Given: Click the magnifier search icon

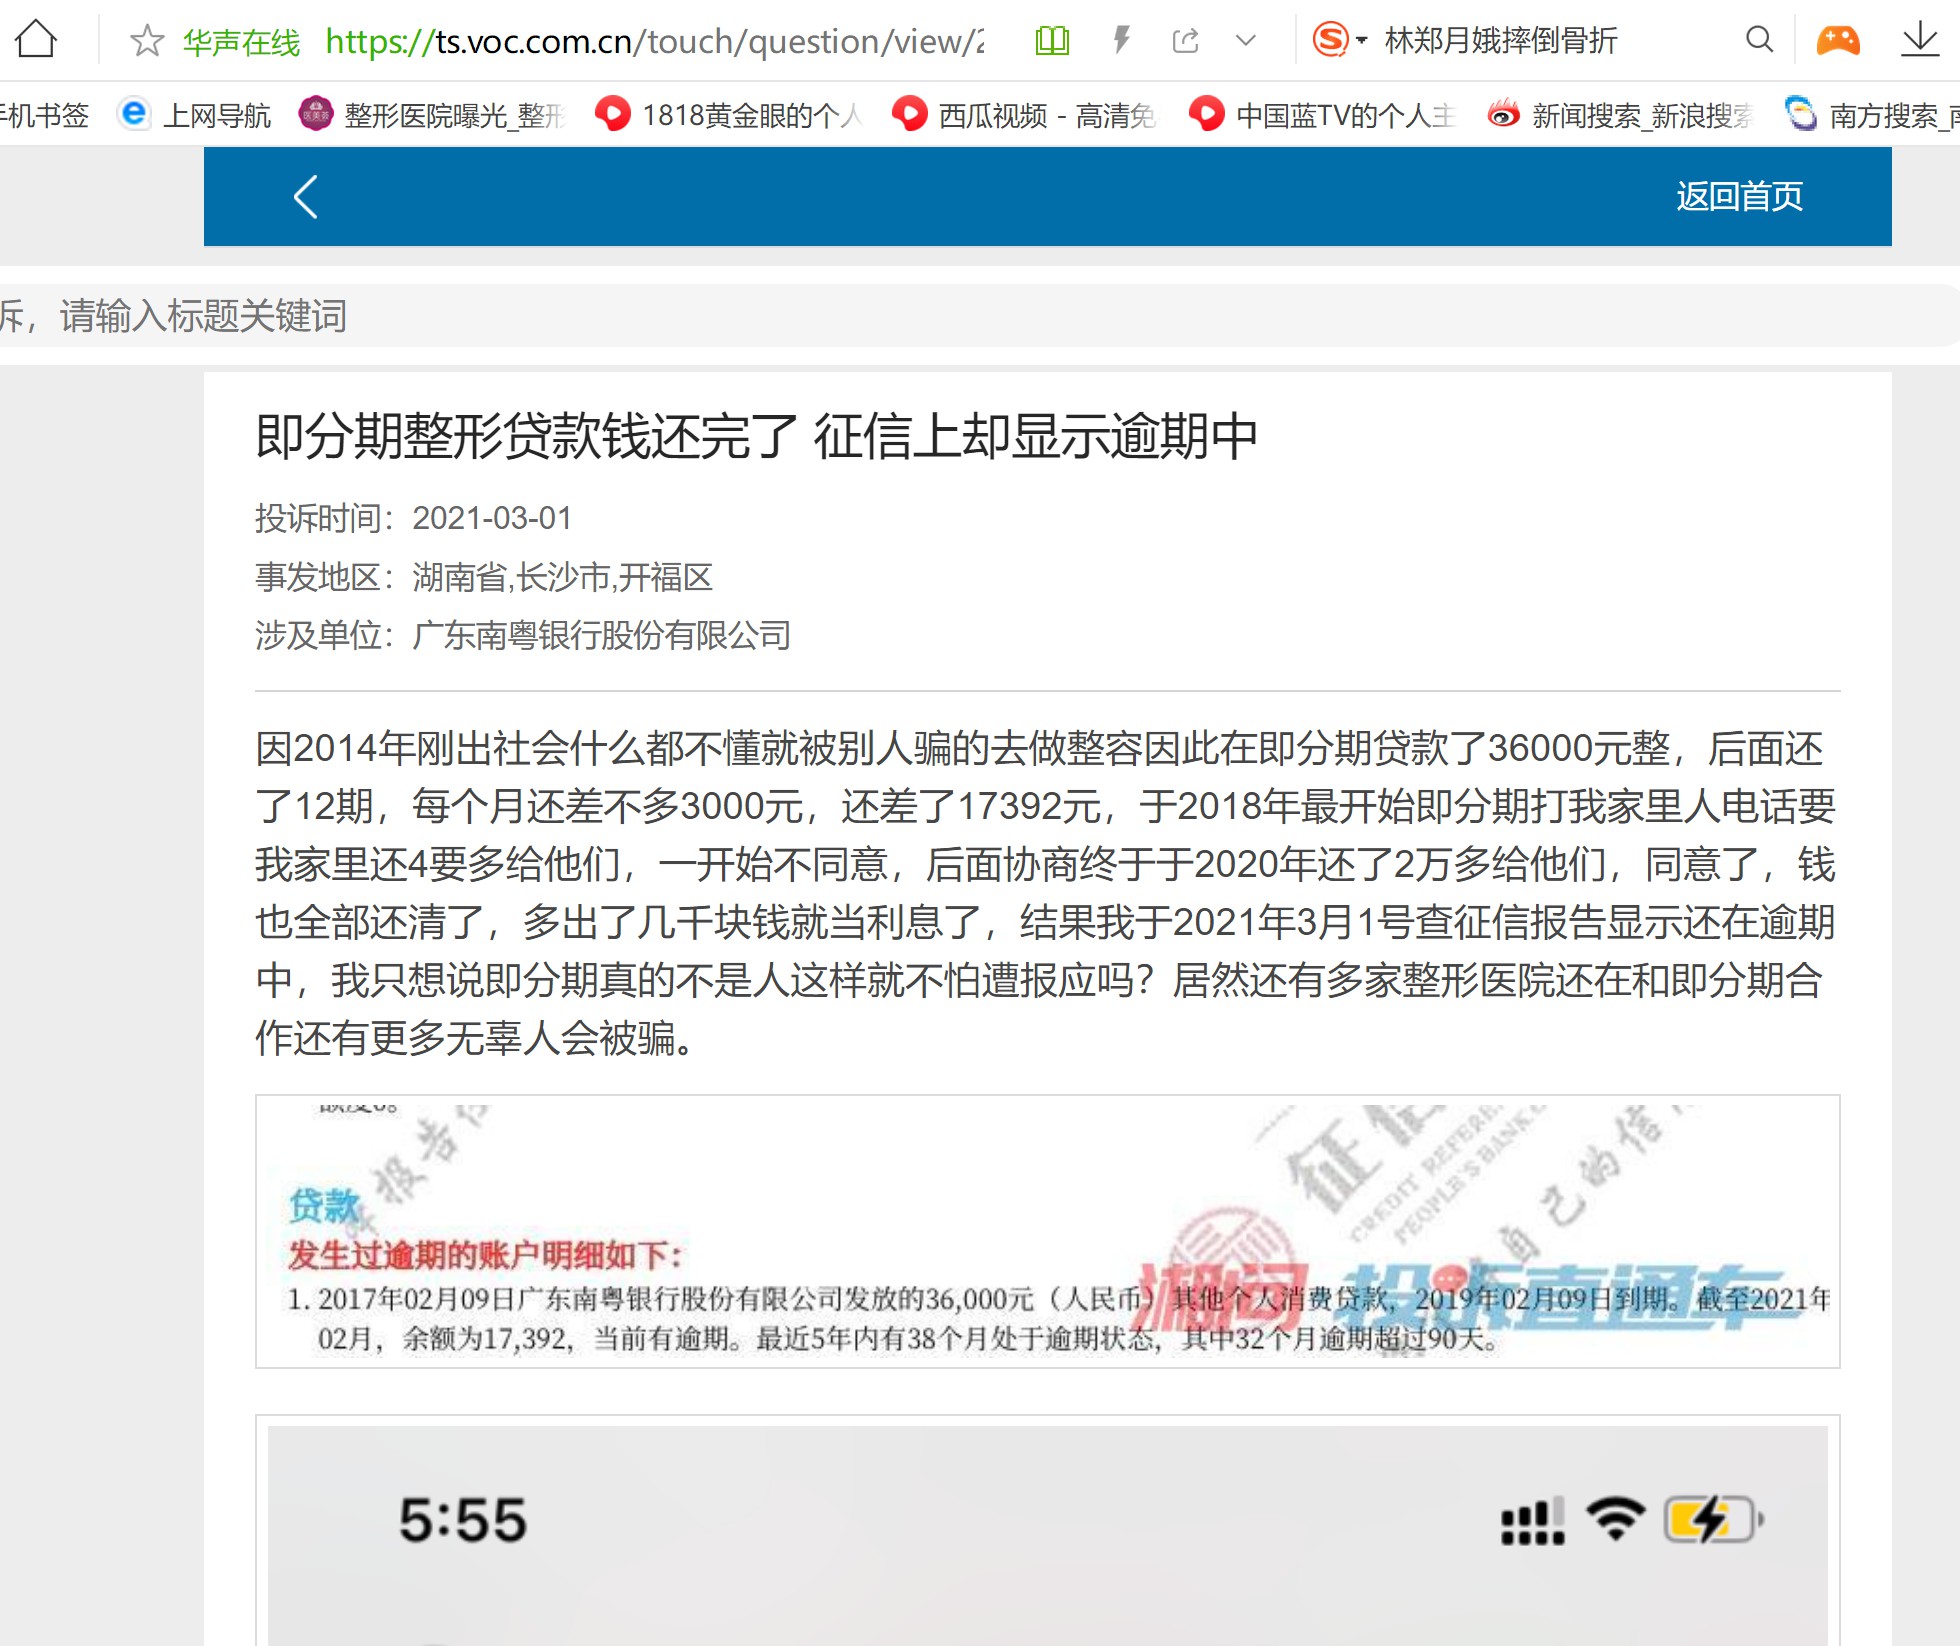Looking at the screenshot, I should tap(1759, 40).
